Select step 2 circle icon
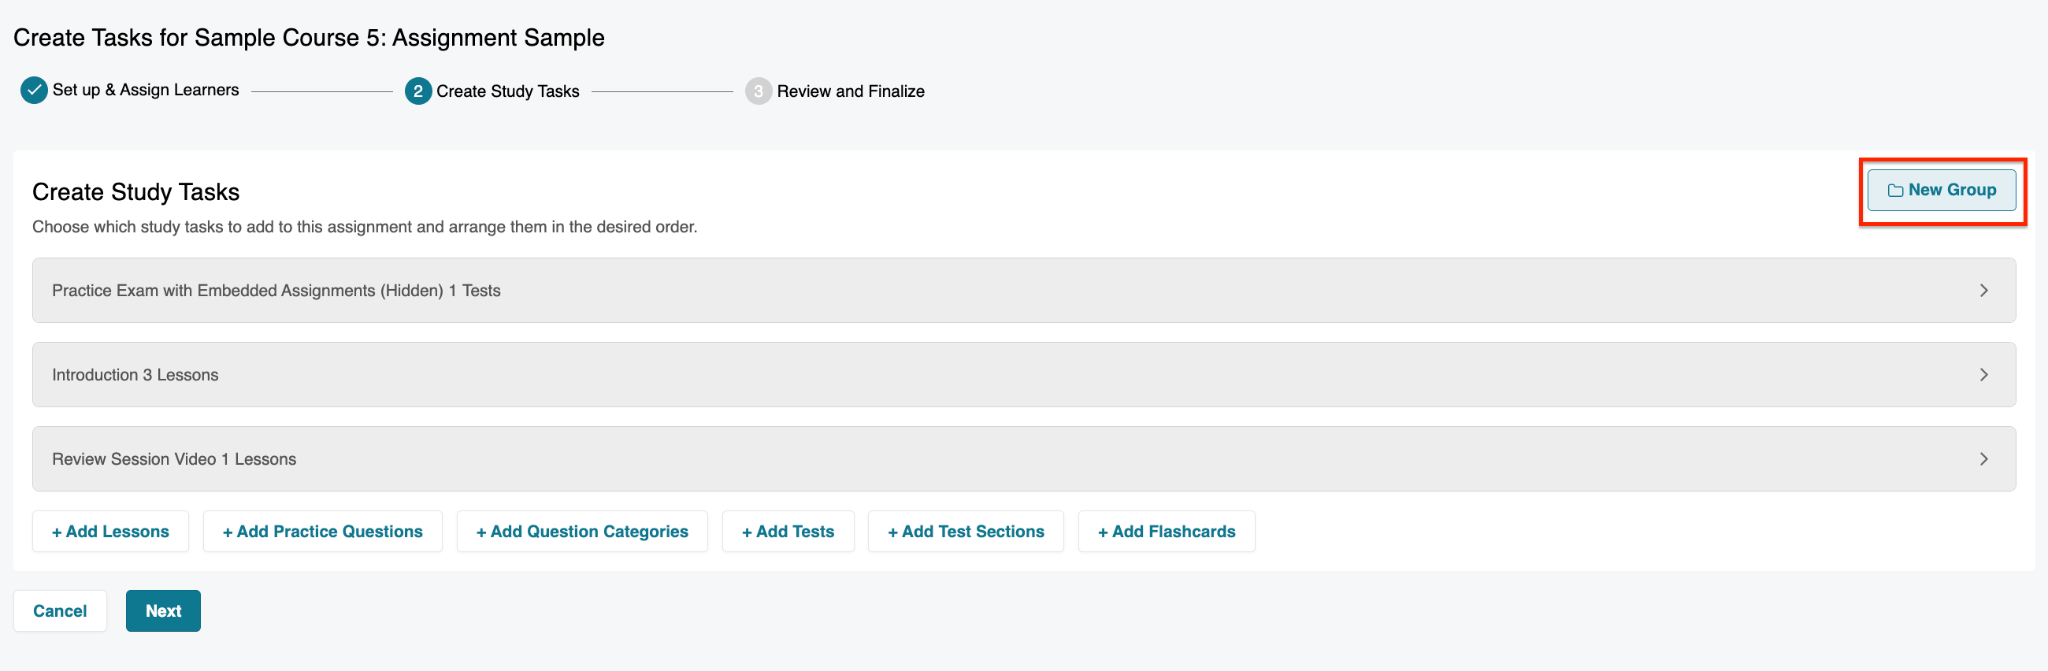The image size is (2048, 671). coord(418,91)
